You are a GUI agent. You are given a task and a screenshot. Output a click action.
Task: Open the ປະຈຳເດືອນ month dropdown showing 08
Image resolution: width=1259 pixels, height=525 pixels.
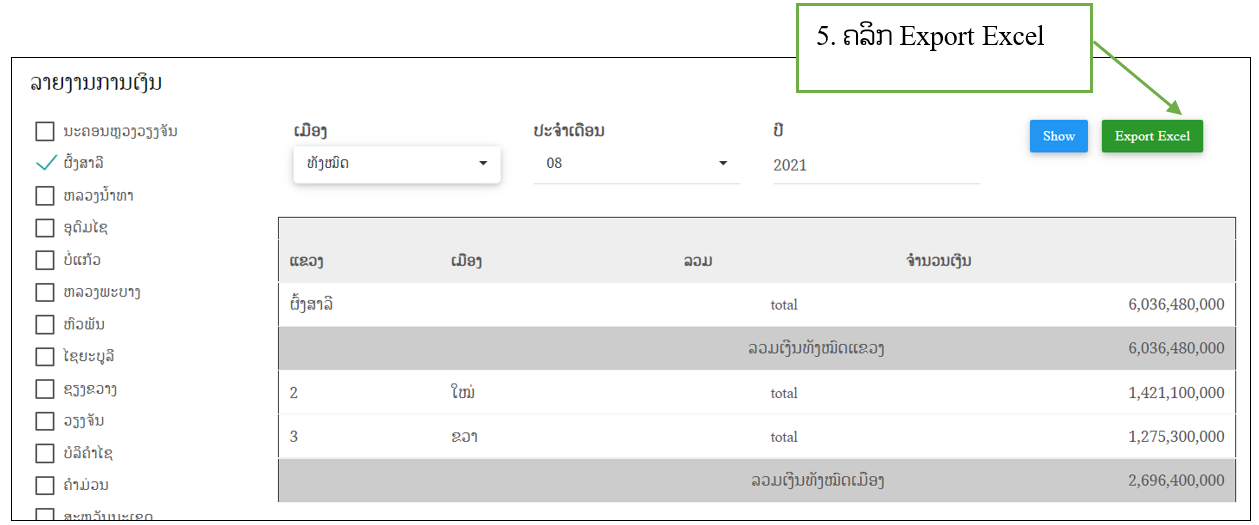pos(636,163)
